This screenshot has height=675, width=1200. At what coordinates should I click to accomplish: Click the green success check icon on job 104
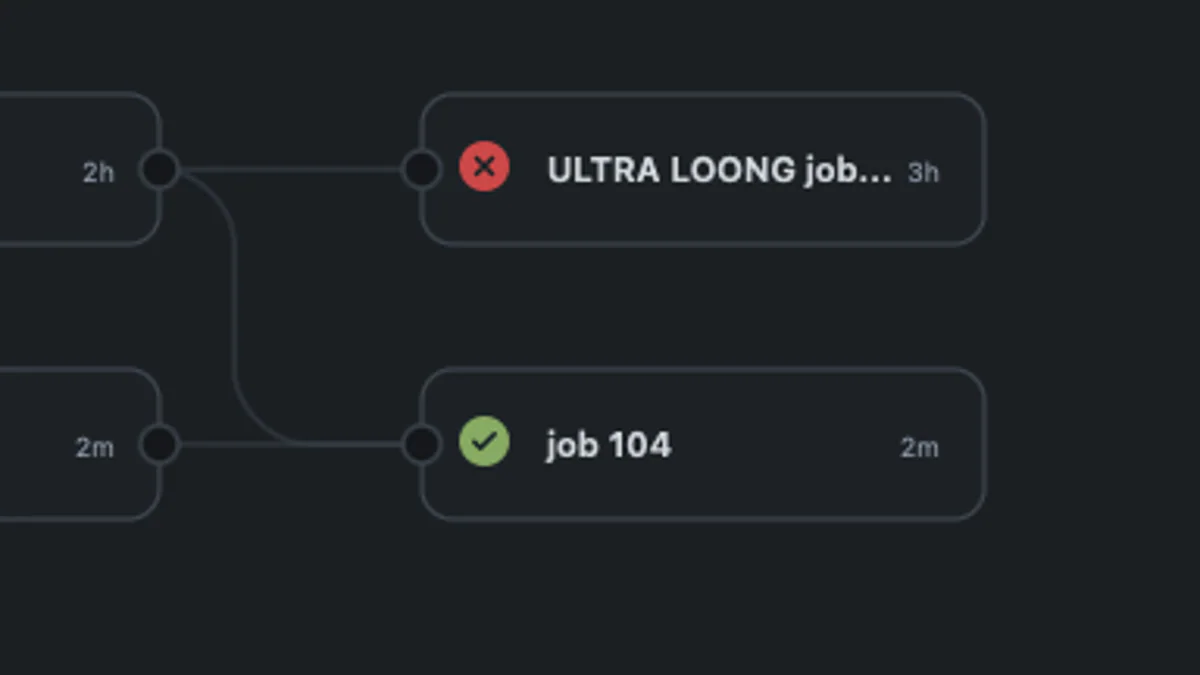coord(483,443)
